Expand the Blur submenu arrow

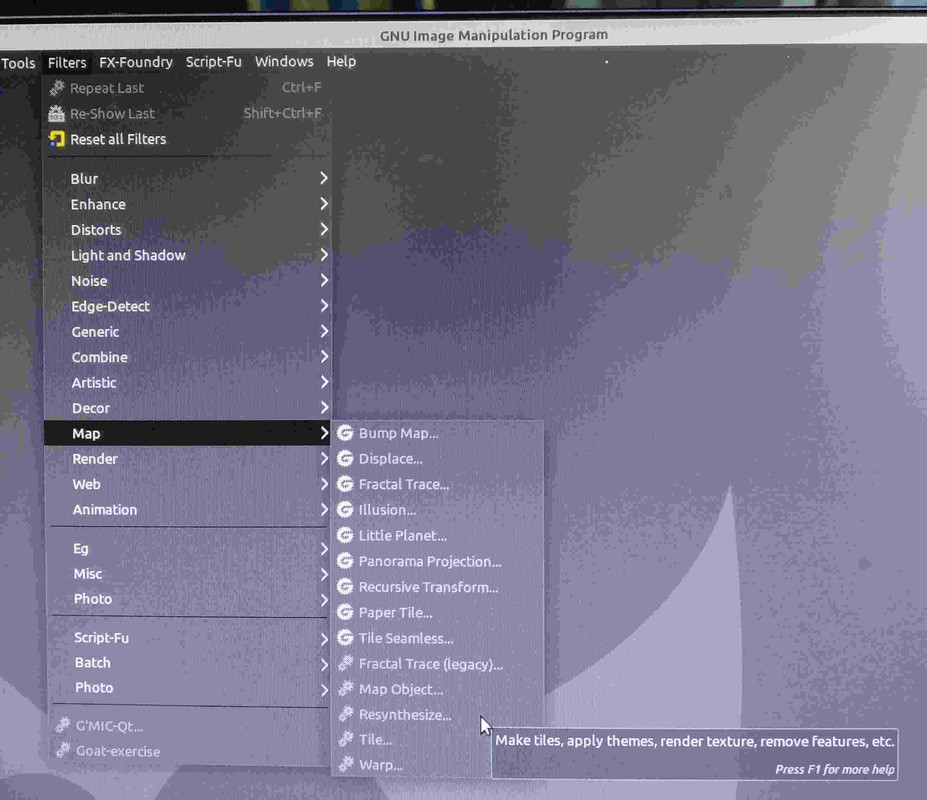pos(323,178)
